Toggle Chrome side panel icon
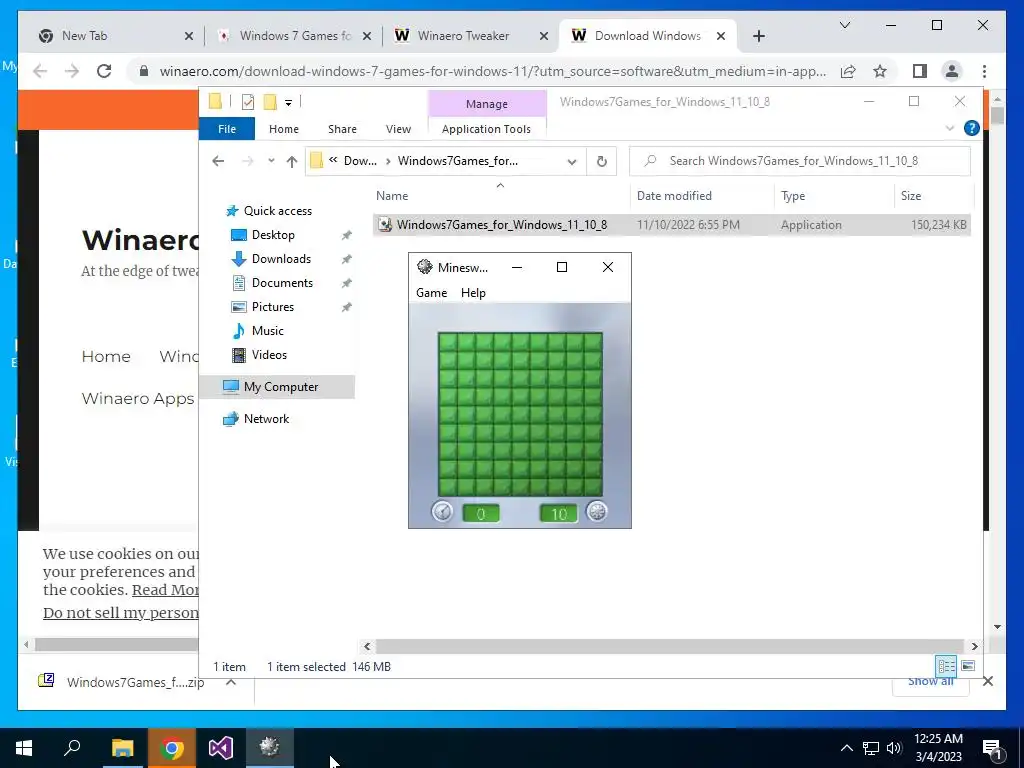The image size is (1024, 768). [920, 71]
